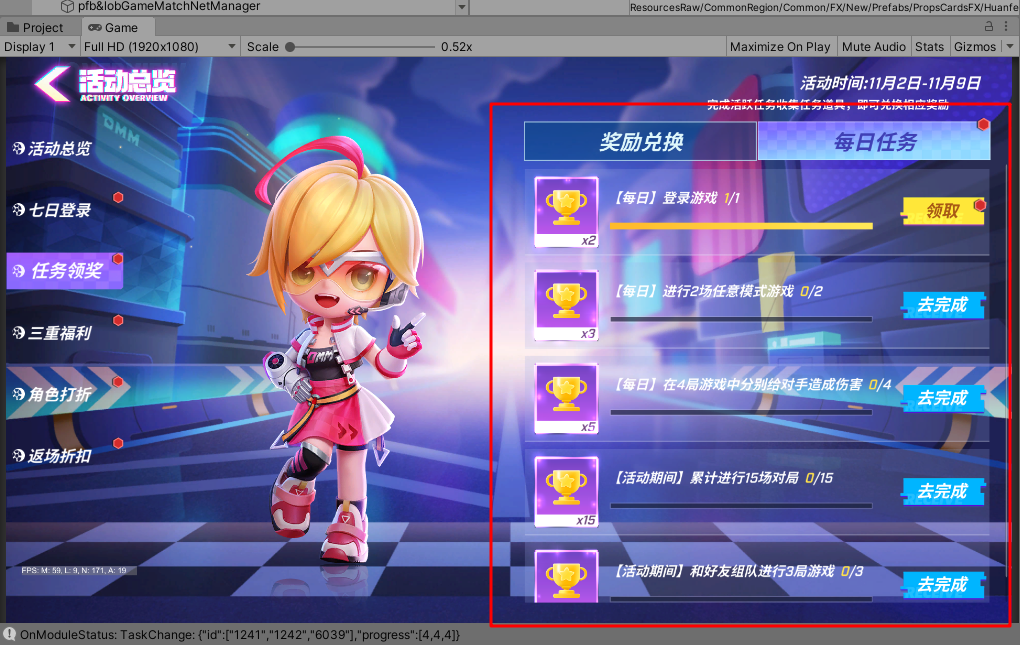Toggle Maximize On Play
Image resolution: width=1020 pixels, height=645 pixels.
[x=780, y=47]
